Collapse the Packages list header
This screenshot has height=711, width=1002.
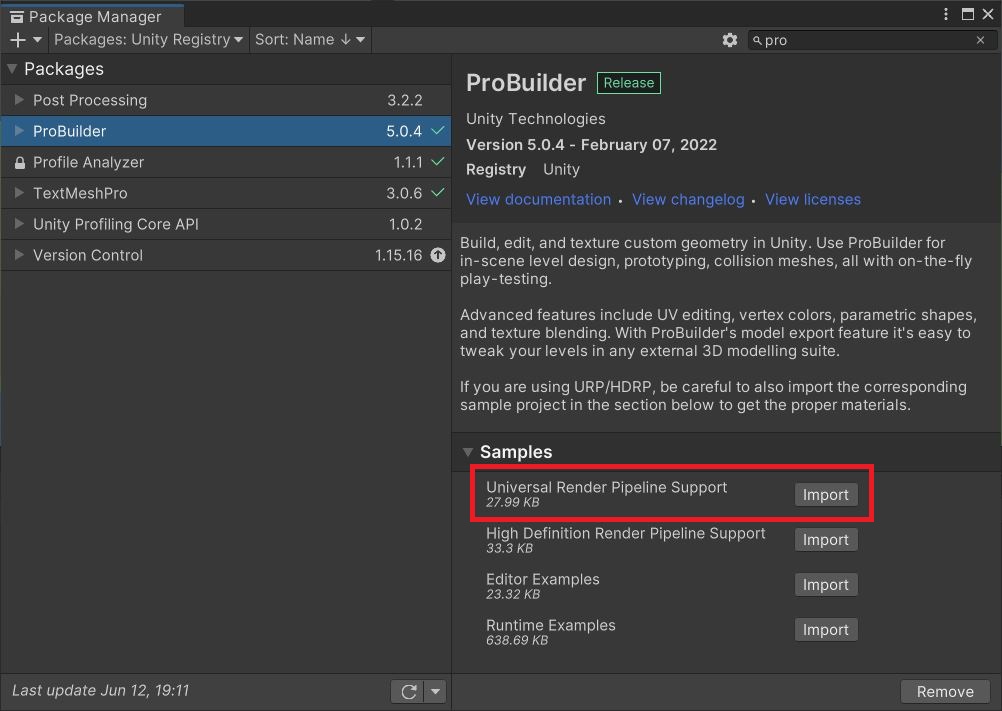(x=12, y=69)
